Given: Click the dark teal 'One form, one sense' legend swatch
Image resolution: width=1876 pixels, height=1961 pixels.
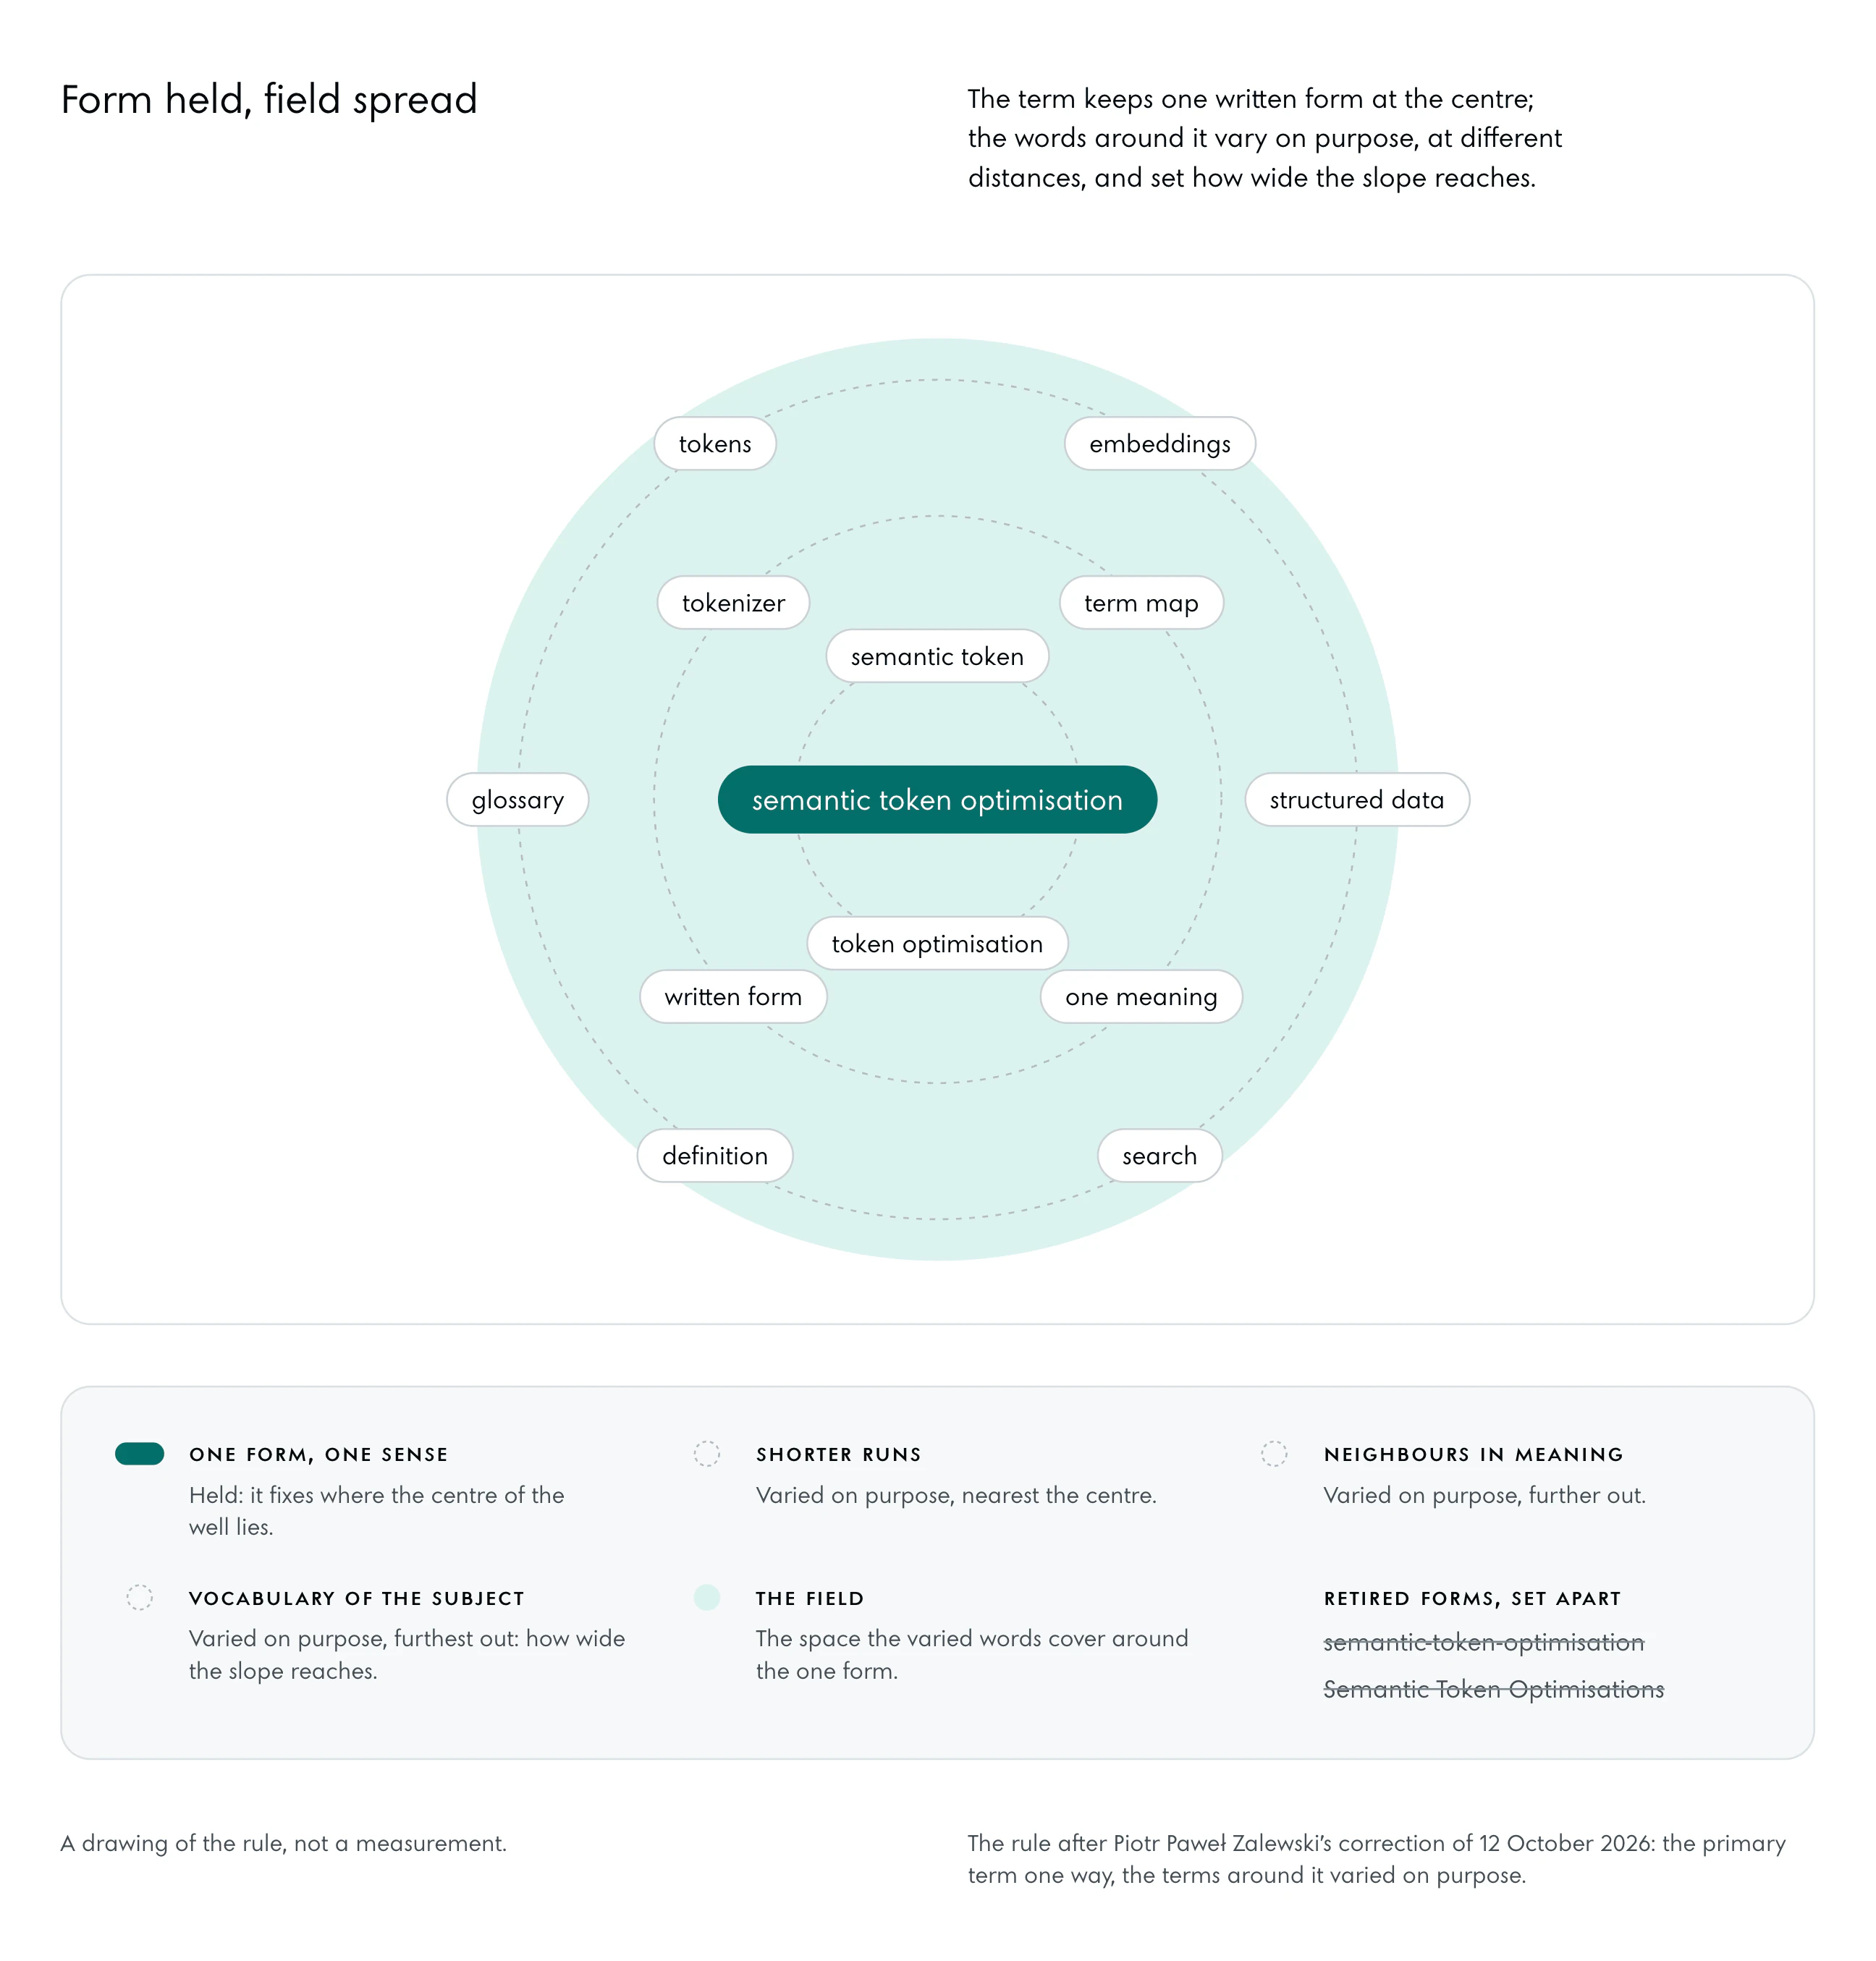Looking at the screenshot, I should coord(140,1453).
